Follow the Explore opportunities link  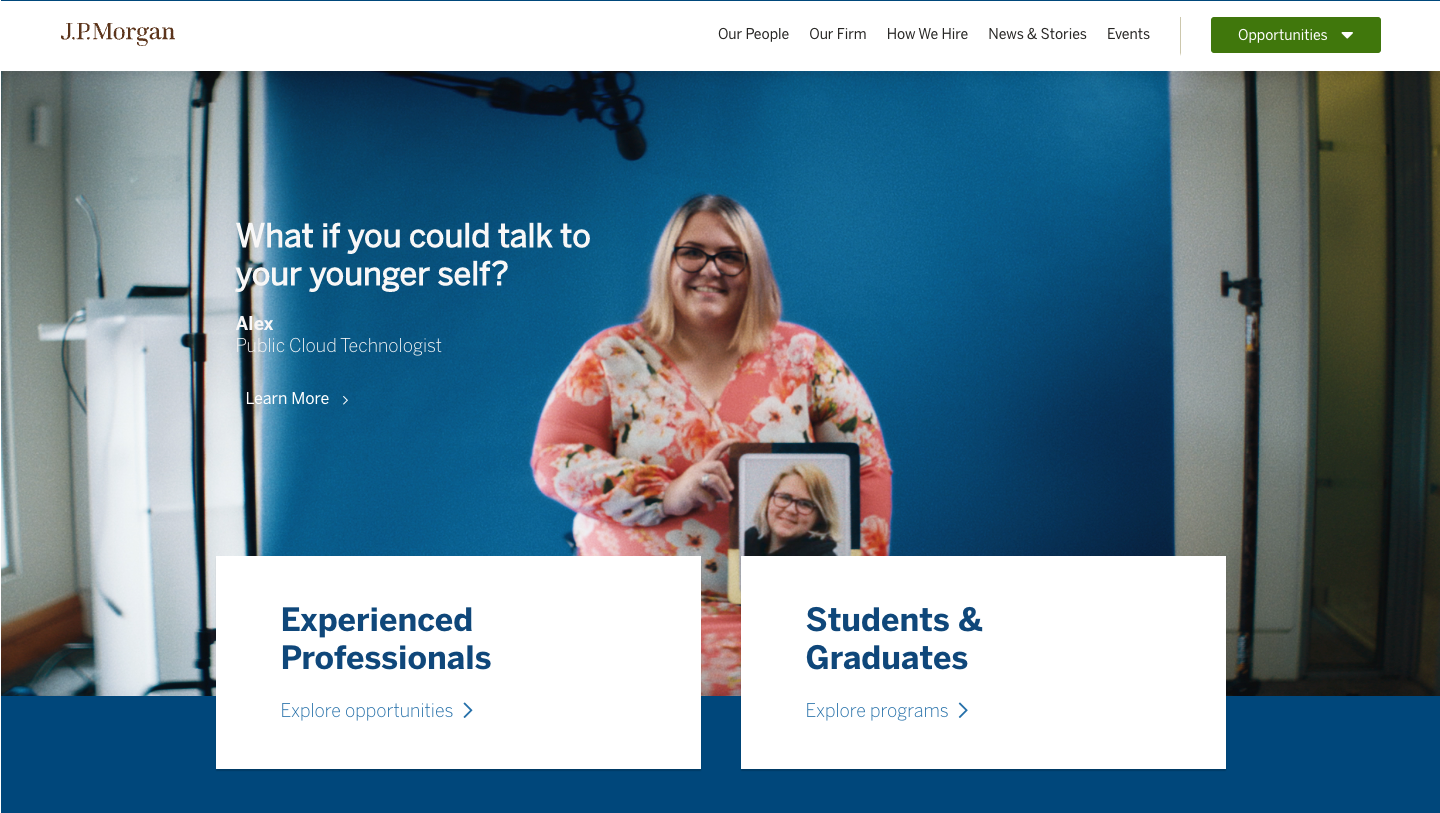click(x=366, y=711)
